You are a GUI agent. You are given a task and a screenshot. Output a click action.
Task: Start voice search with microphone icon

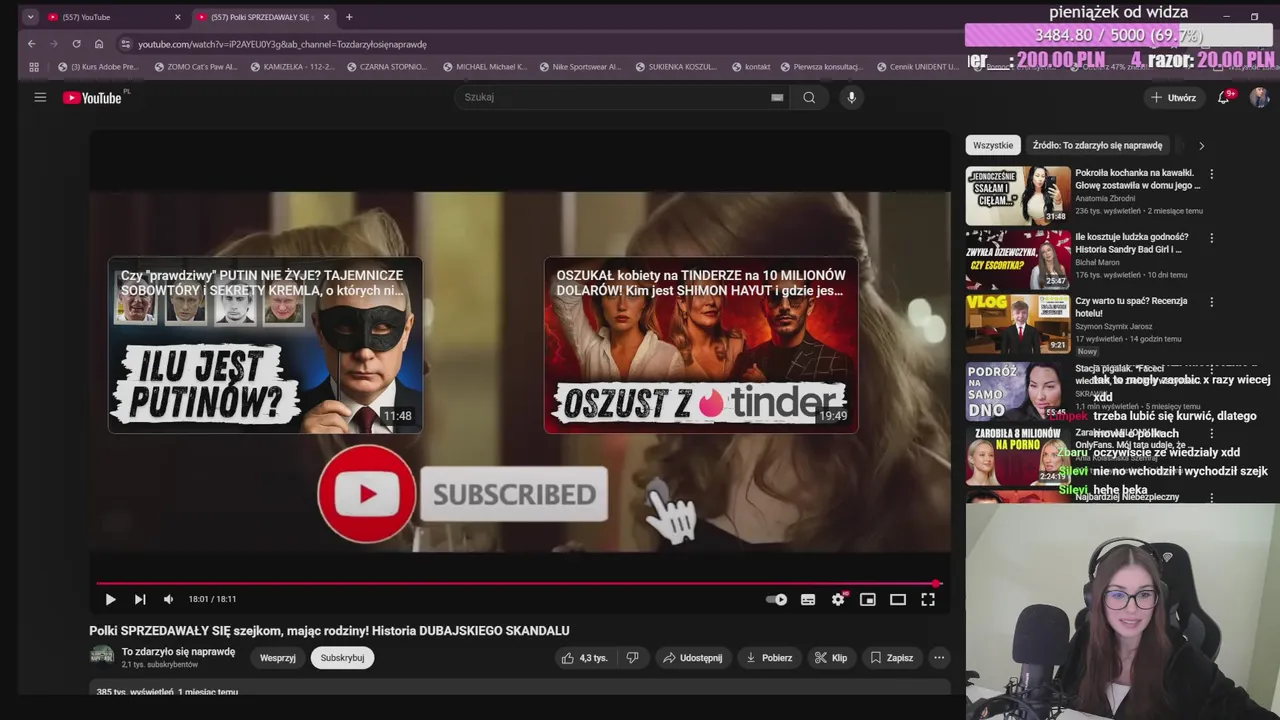coord(851,97)
